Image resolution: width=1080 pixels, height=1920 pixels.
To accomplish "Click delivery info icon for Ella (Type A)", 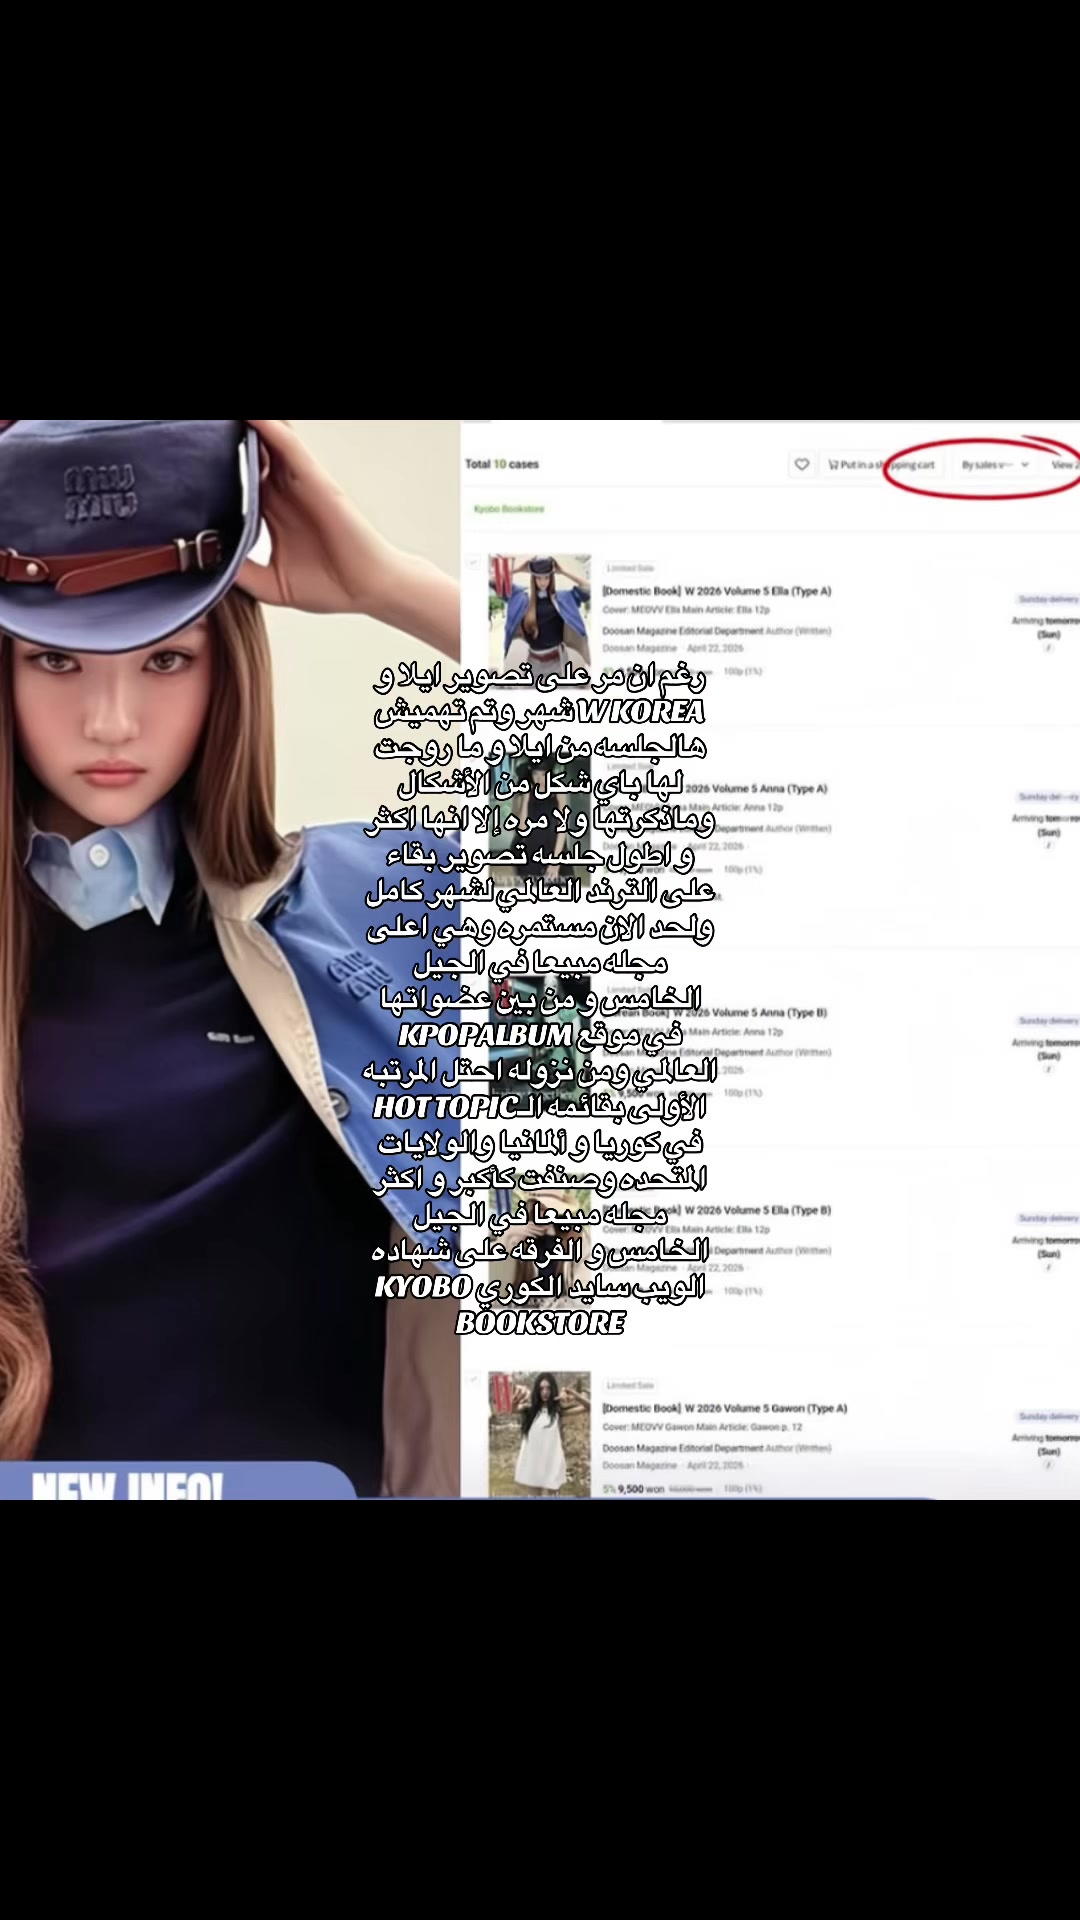I will pyautogui.click(x=1048, y=648).
